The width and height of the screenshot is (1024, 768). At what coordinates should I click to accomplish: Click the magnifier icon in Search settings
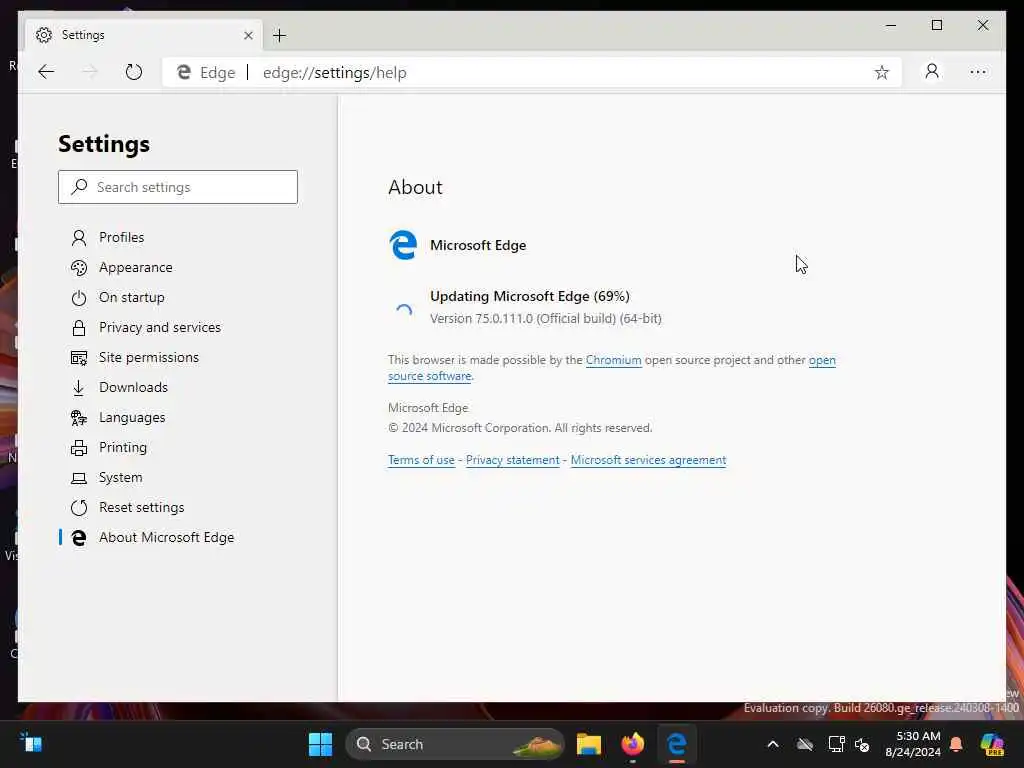(x=79, y=187)
